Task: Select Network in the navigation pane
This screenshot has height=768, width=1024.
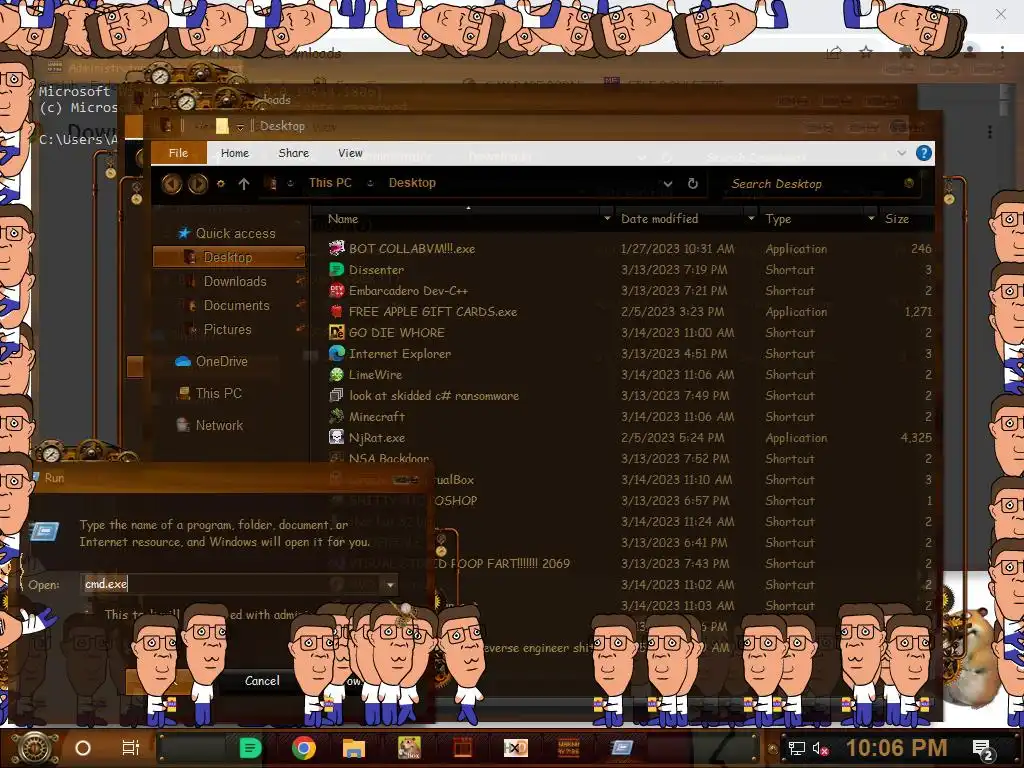Action: [219, 425]
